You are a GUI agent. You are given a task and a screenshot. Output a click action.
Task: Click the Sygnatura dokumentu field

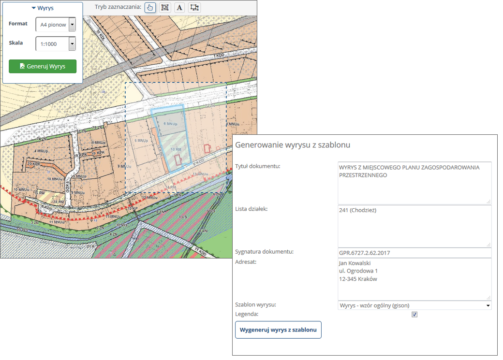point(415,253)
